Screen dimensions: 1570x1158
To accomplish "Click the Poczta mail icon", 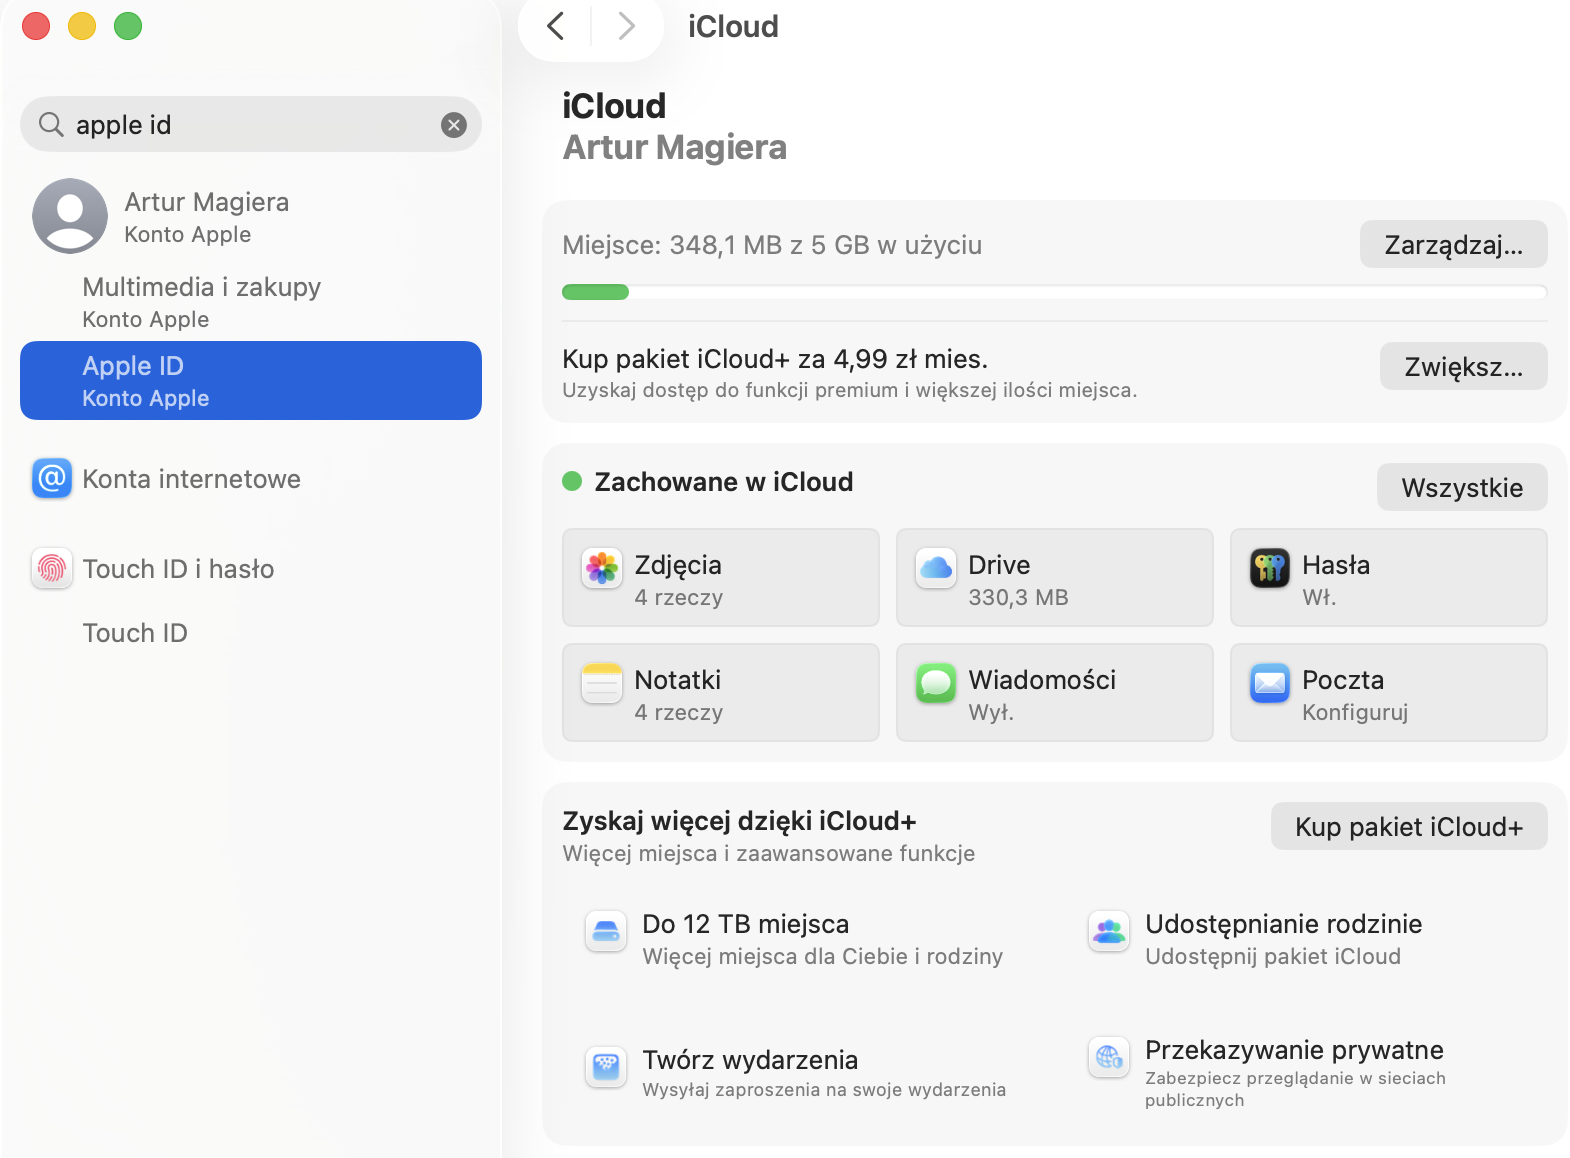I will (1270, 684).
